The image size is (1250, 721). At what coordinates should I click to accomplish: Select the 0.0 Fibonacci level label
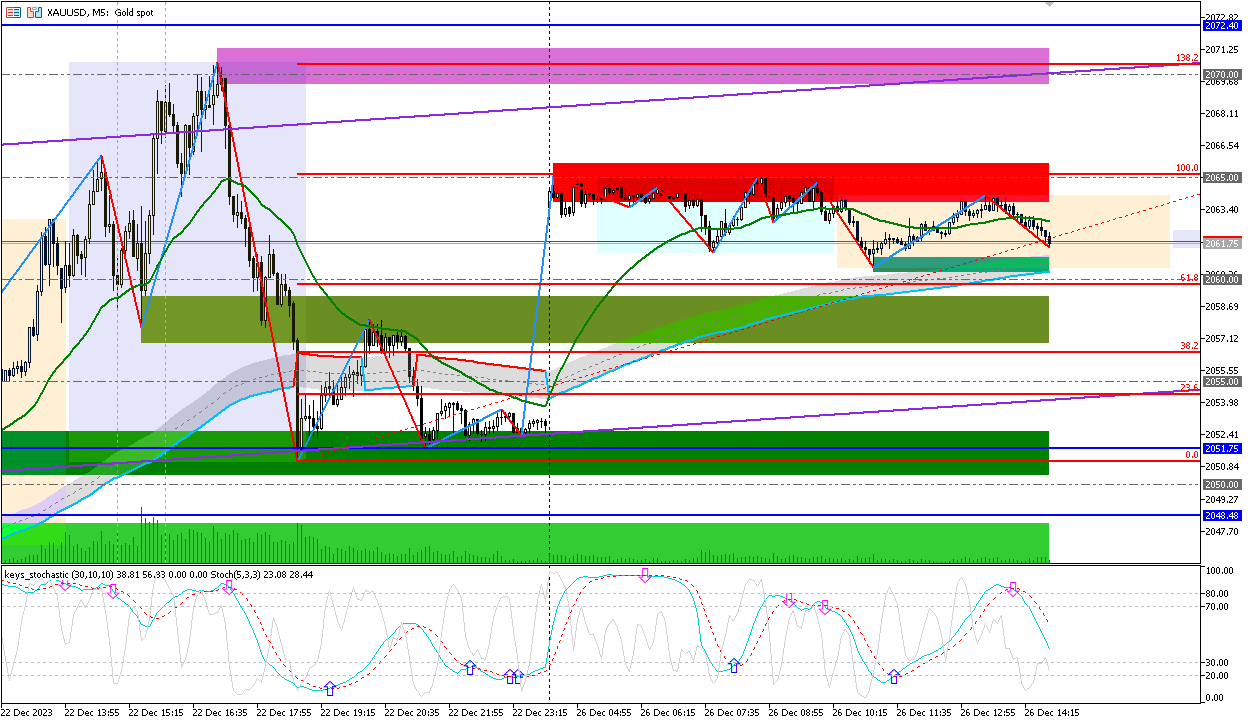pyautogui.click(x=1191, y=454)
